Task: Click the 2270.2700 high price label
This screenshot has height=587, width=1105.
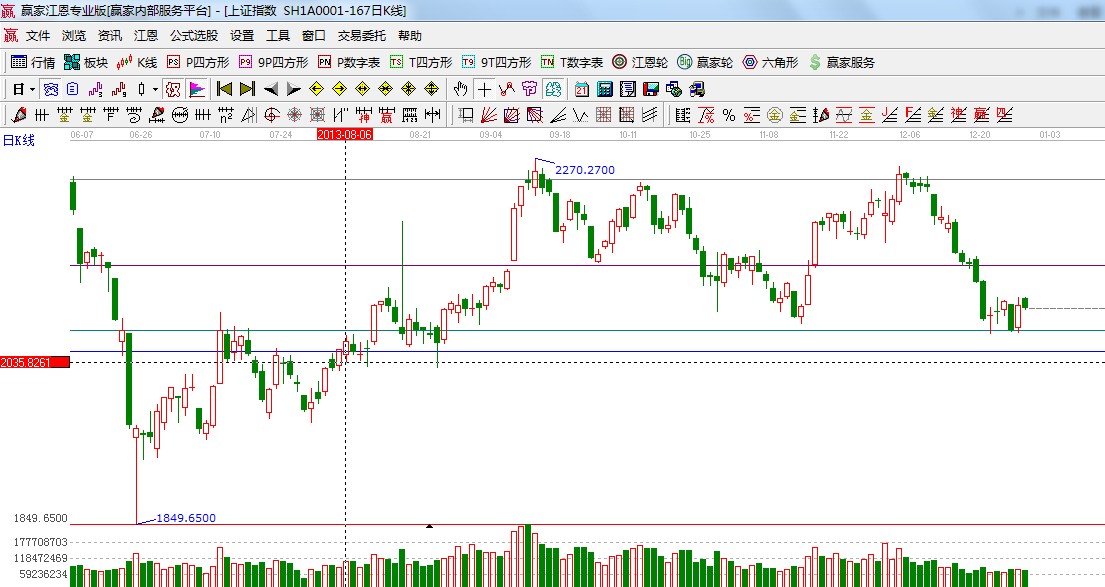Action: pos(584,170)
